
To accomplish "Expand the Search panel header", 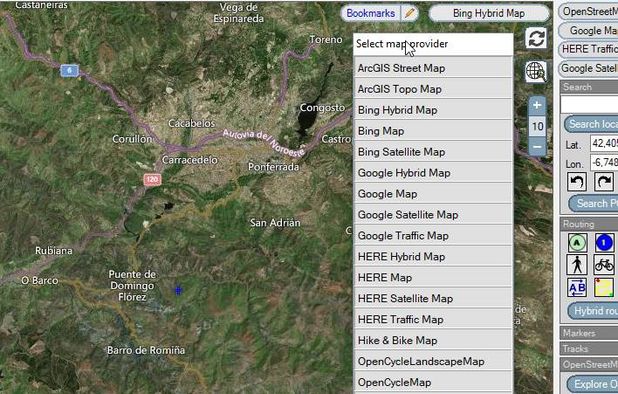I will coord(589,87).
